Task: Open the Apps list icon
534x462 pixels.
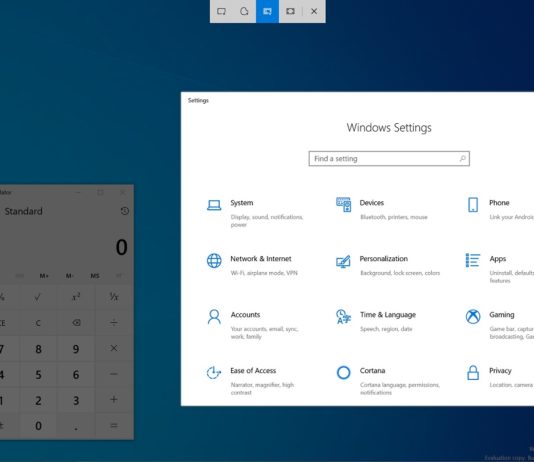Action: point(473,260)
